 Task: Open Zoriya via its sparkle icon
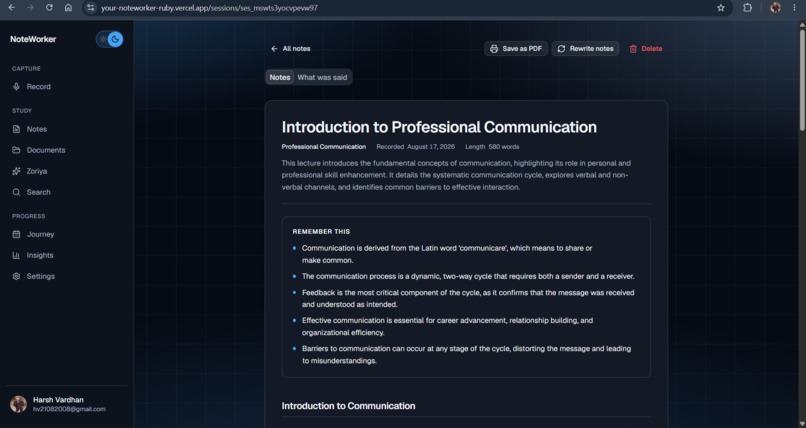coord(16,171)
